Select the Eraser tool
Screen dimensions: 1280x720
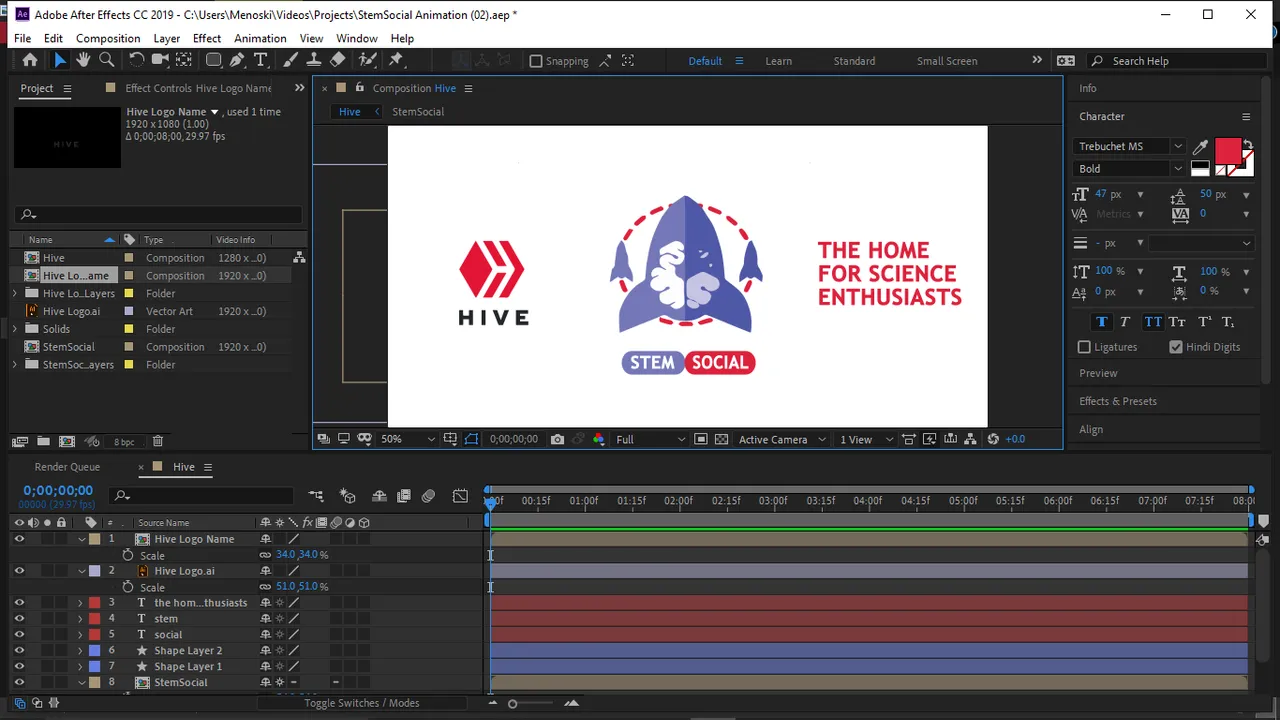pyautogui.click(x=338, y=60)
